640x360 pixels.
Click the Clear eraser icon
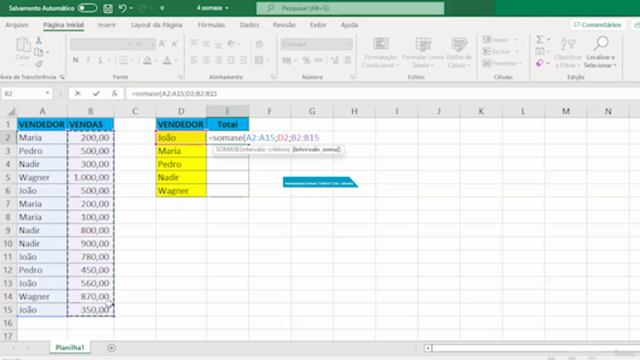[540, 63]
